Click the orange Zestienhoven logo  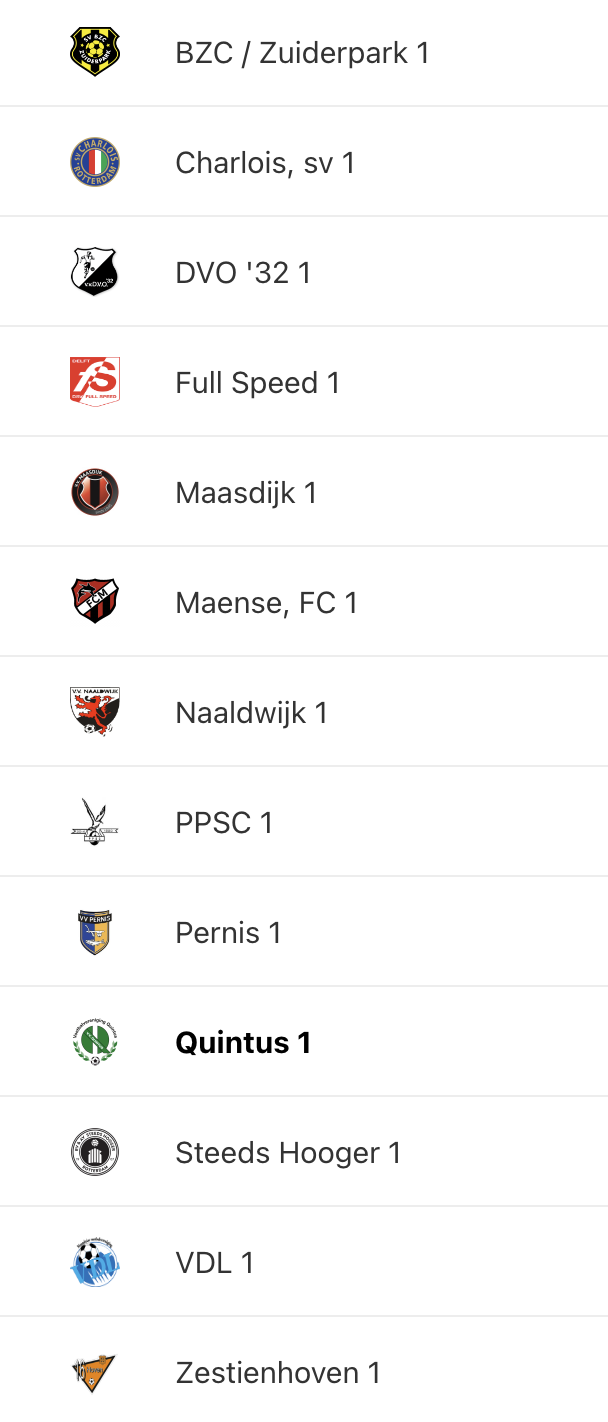(95, 1372)
